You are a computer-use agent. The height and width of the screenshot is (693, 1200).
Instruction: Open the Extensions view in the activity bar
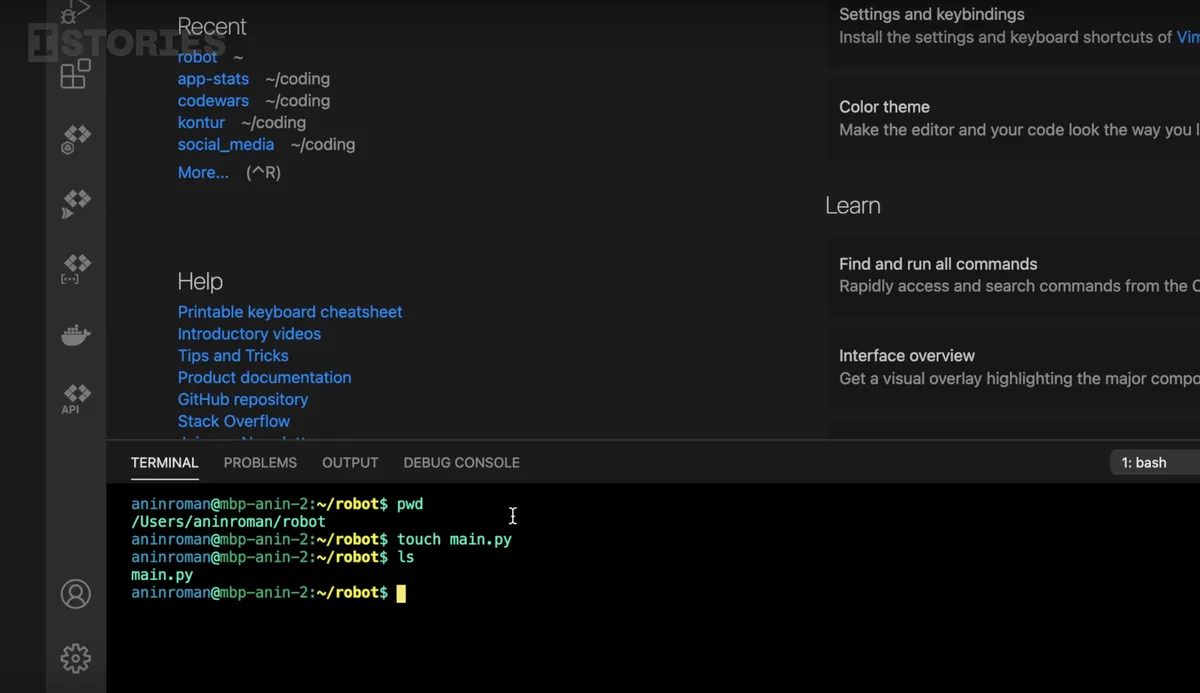coord(76,74)
